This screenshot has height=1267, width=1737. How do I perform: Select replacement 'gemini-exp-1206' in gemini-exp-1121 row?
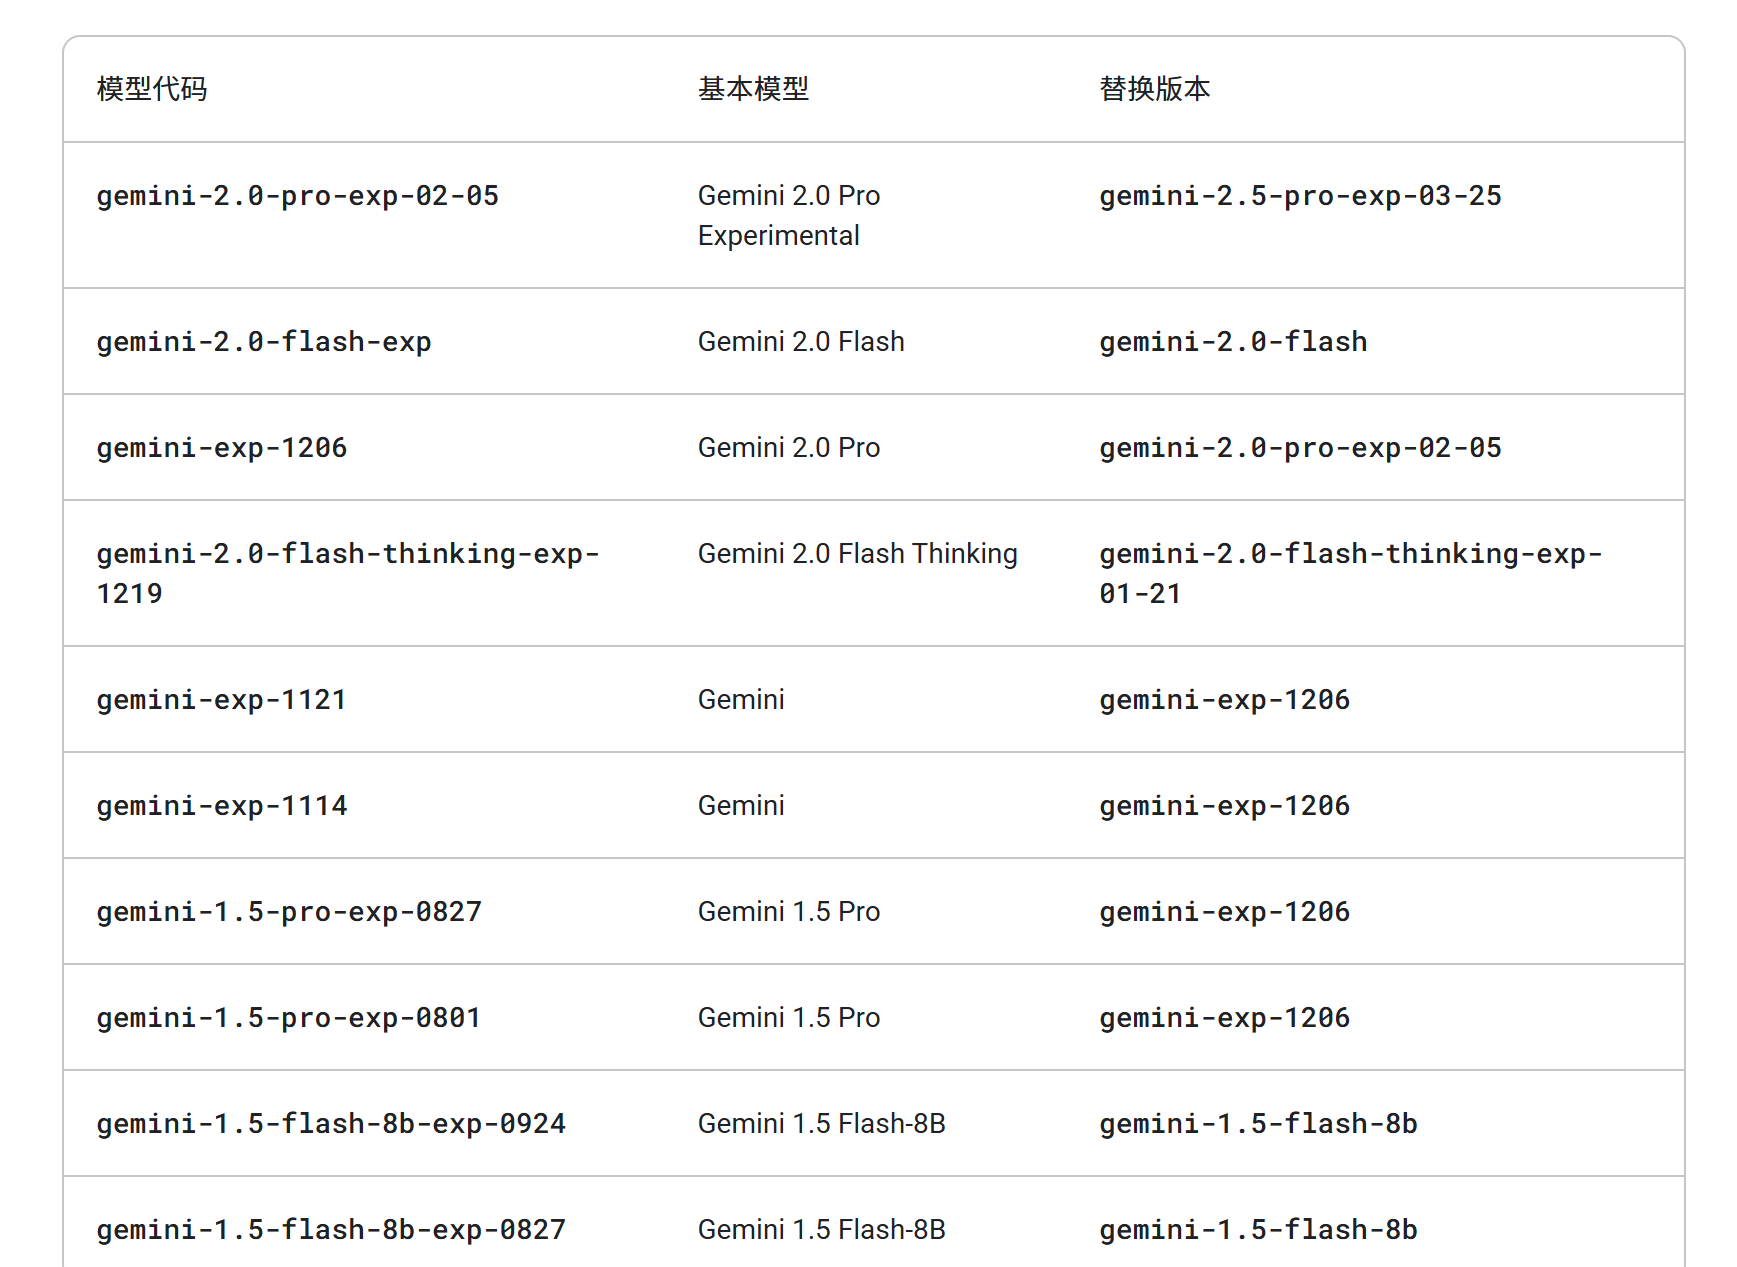(x=1225, y=700)
